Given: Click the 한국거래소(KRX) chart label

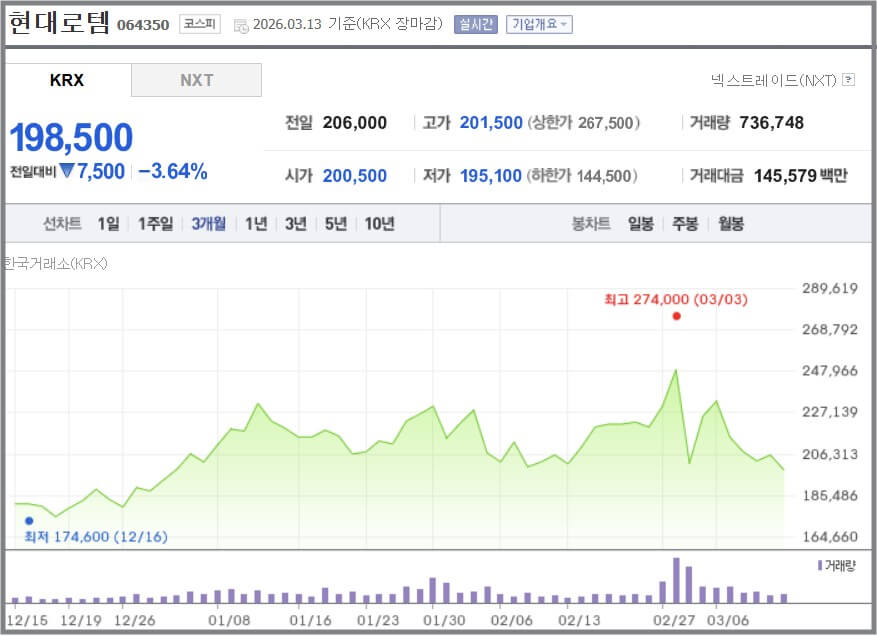Looking at the screenshot, I should click(55, 263).
